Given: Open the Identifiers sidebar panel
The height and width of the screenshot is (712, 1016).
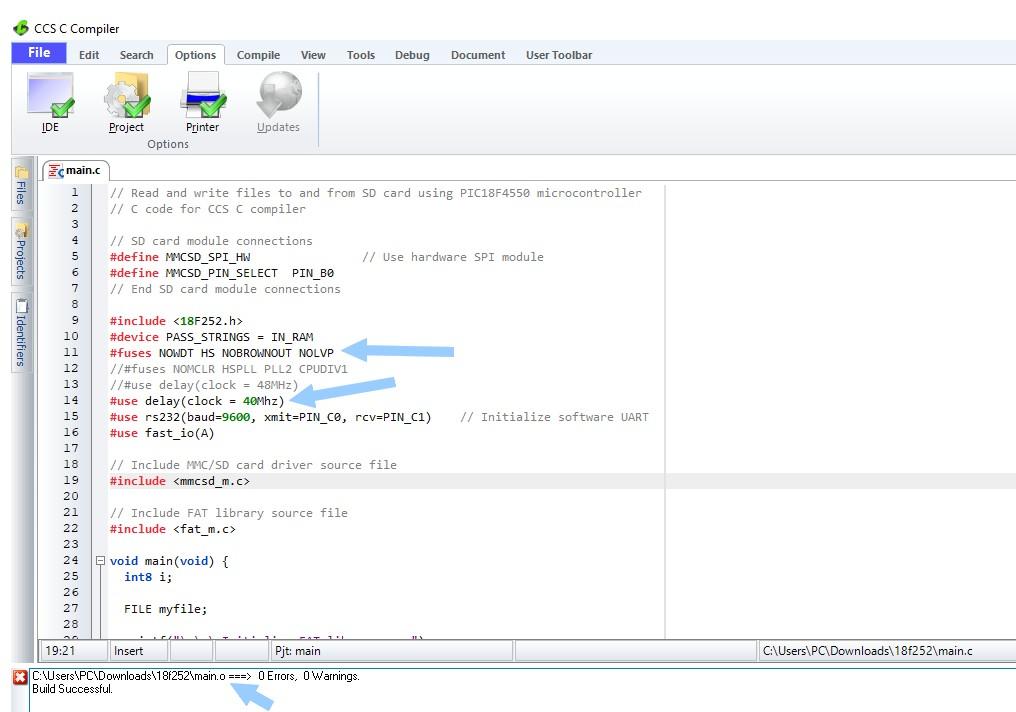Looking at the screenshot, I should (x=21, y=332).
